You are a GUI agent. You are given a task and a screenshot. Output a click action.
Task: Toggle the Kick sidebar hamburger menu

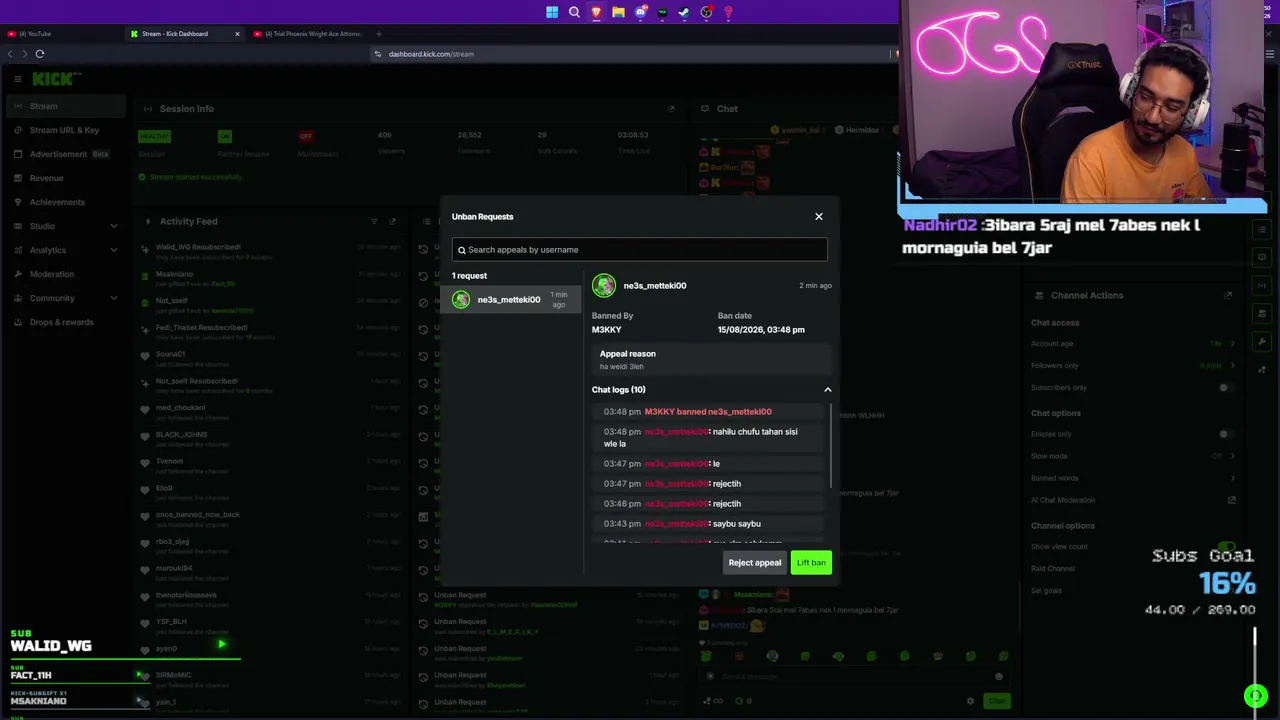tap(18, 79)
